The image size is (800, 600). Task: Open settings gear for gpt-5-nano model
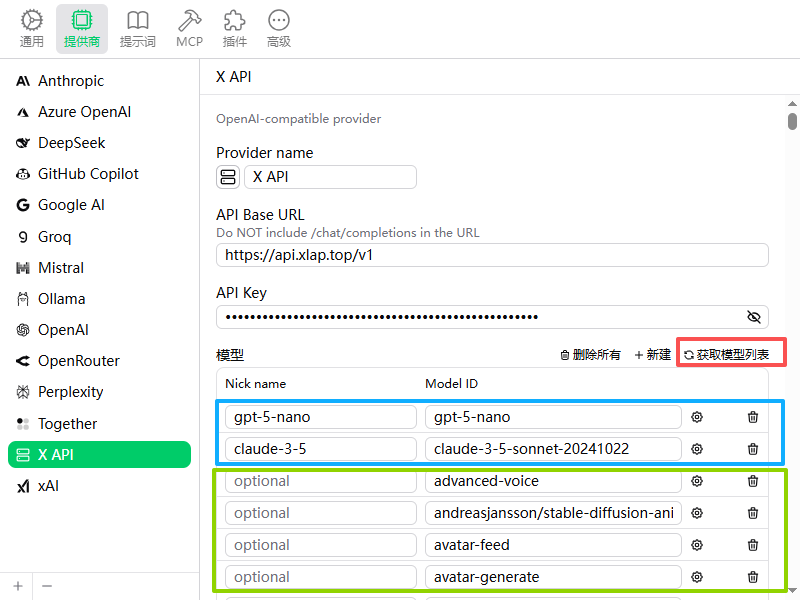point(697,417)
